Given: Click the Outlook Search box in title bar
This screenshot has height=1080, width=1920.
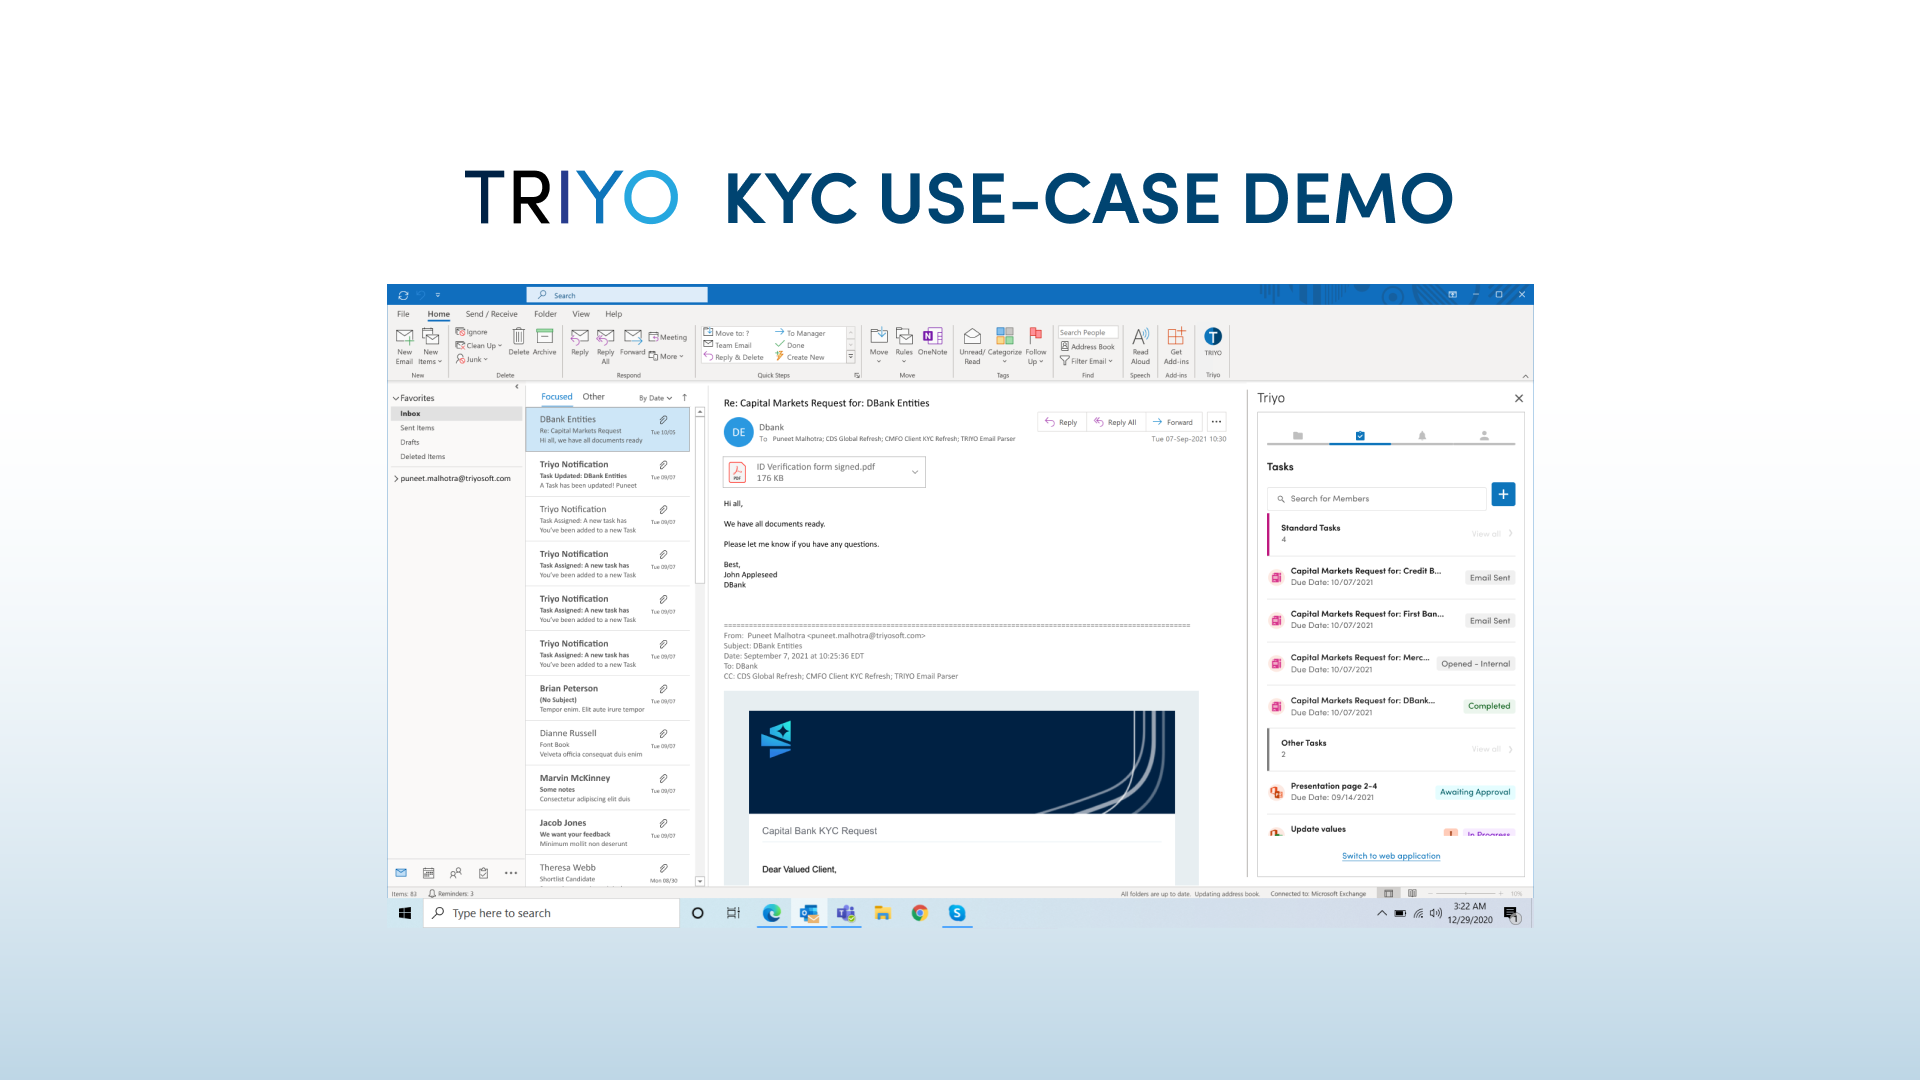Looking at the screenshot, I should (x=617, y=295).
